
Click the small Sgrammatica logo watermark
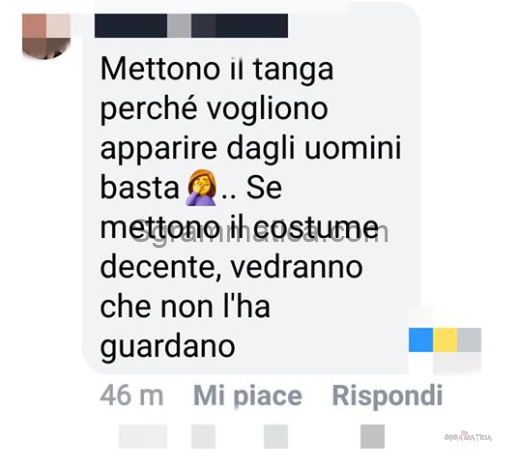coord(468,436)
